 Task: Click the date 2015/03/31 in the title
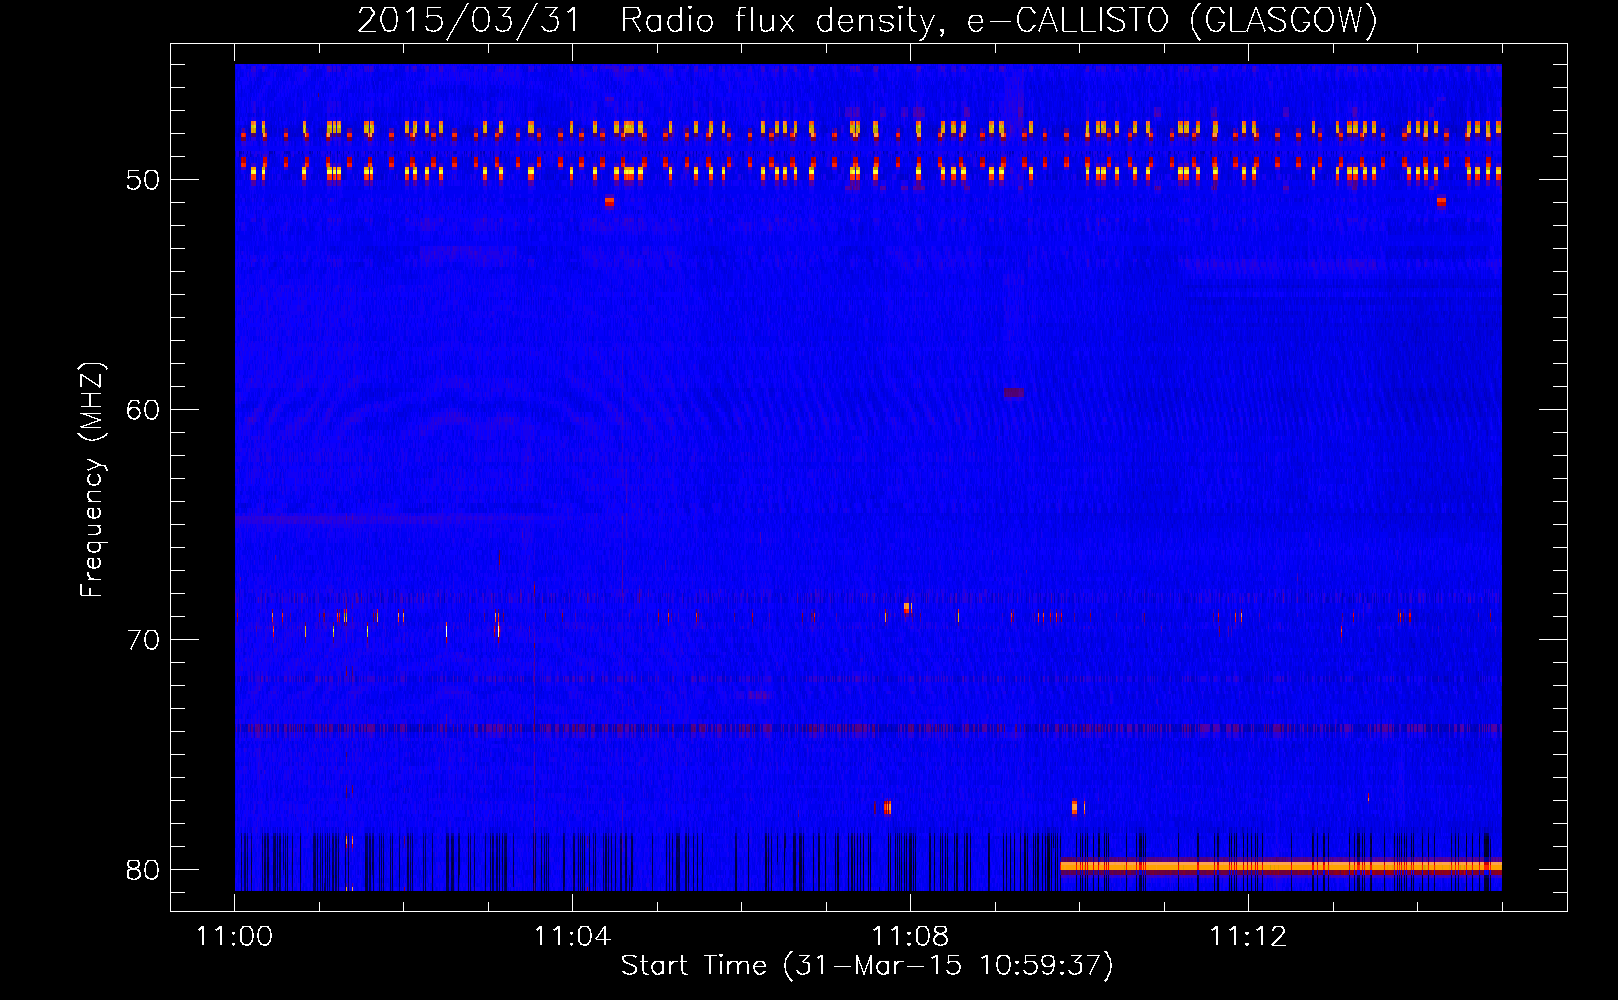tap(469, 20)
